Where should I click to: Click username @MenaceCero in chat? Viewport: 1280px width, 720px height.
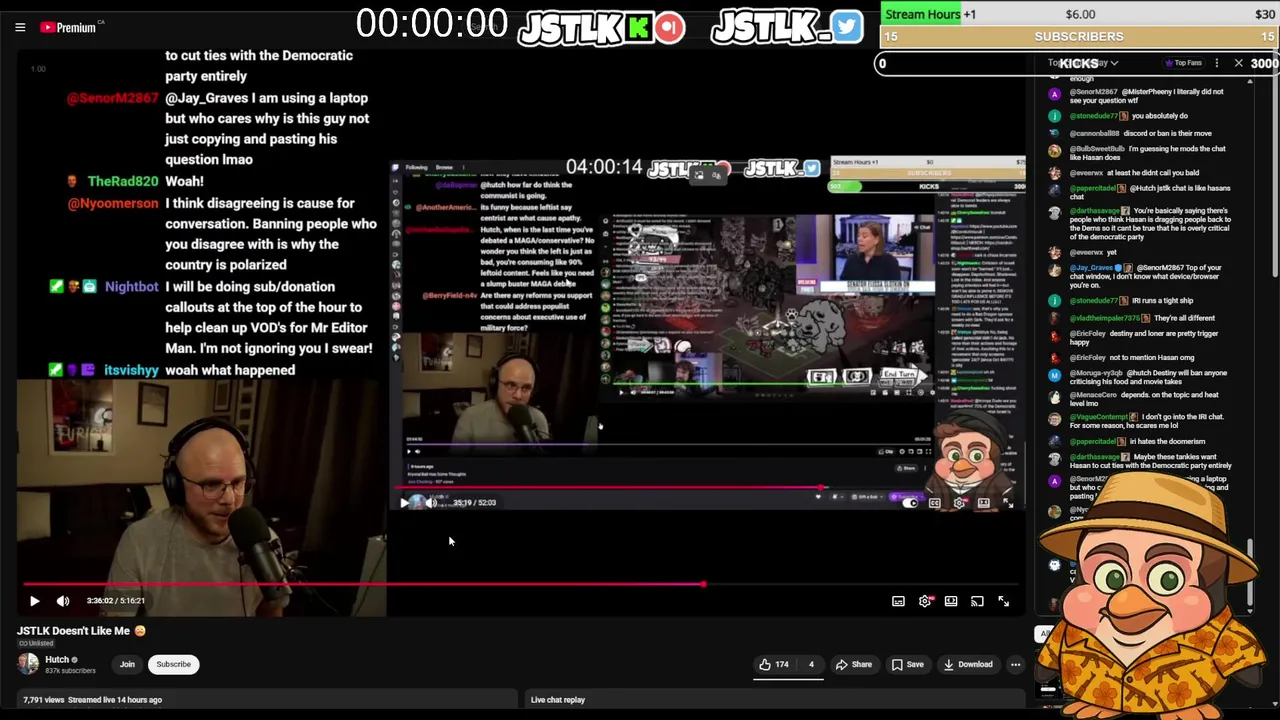click(1093, 395)
